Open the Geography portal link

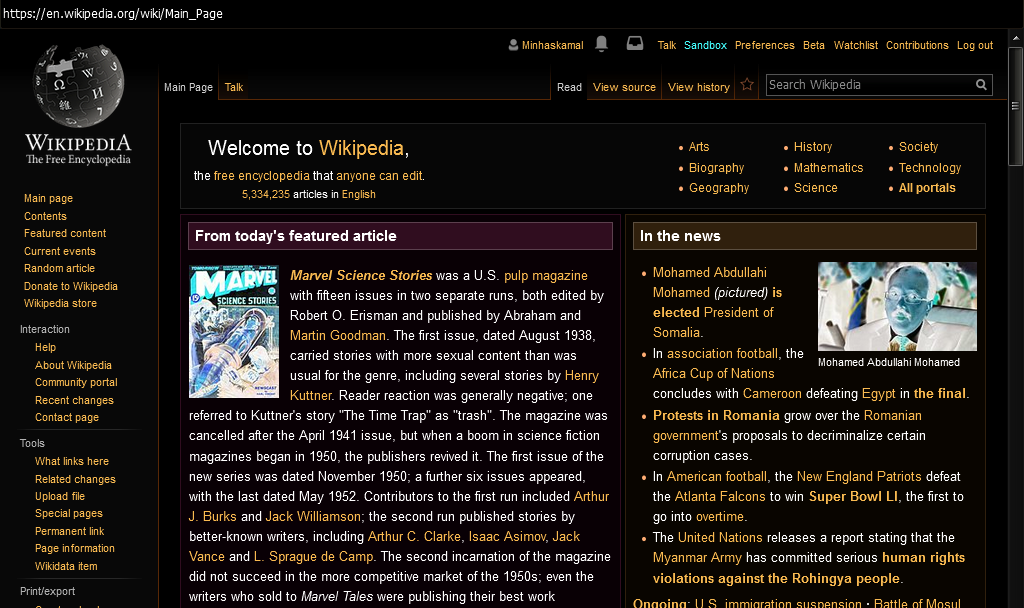[x=719, y=188]
